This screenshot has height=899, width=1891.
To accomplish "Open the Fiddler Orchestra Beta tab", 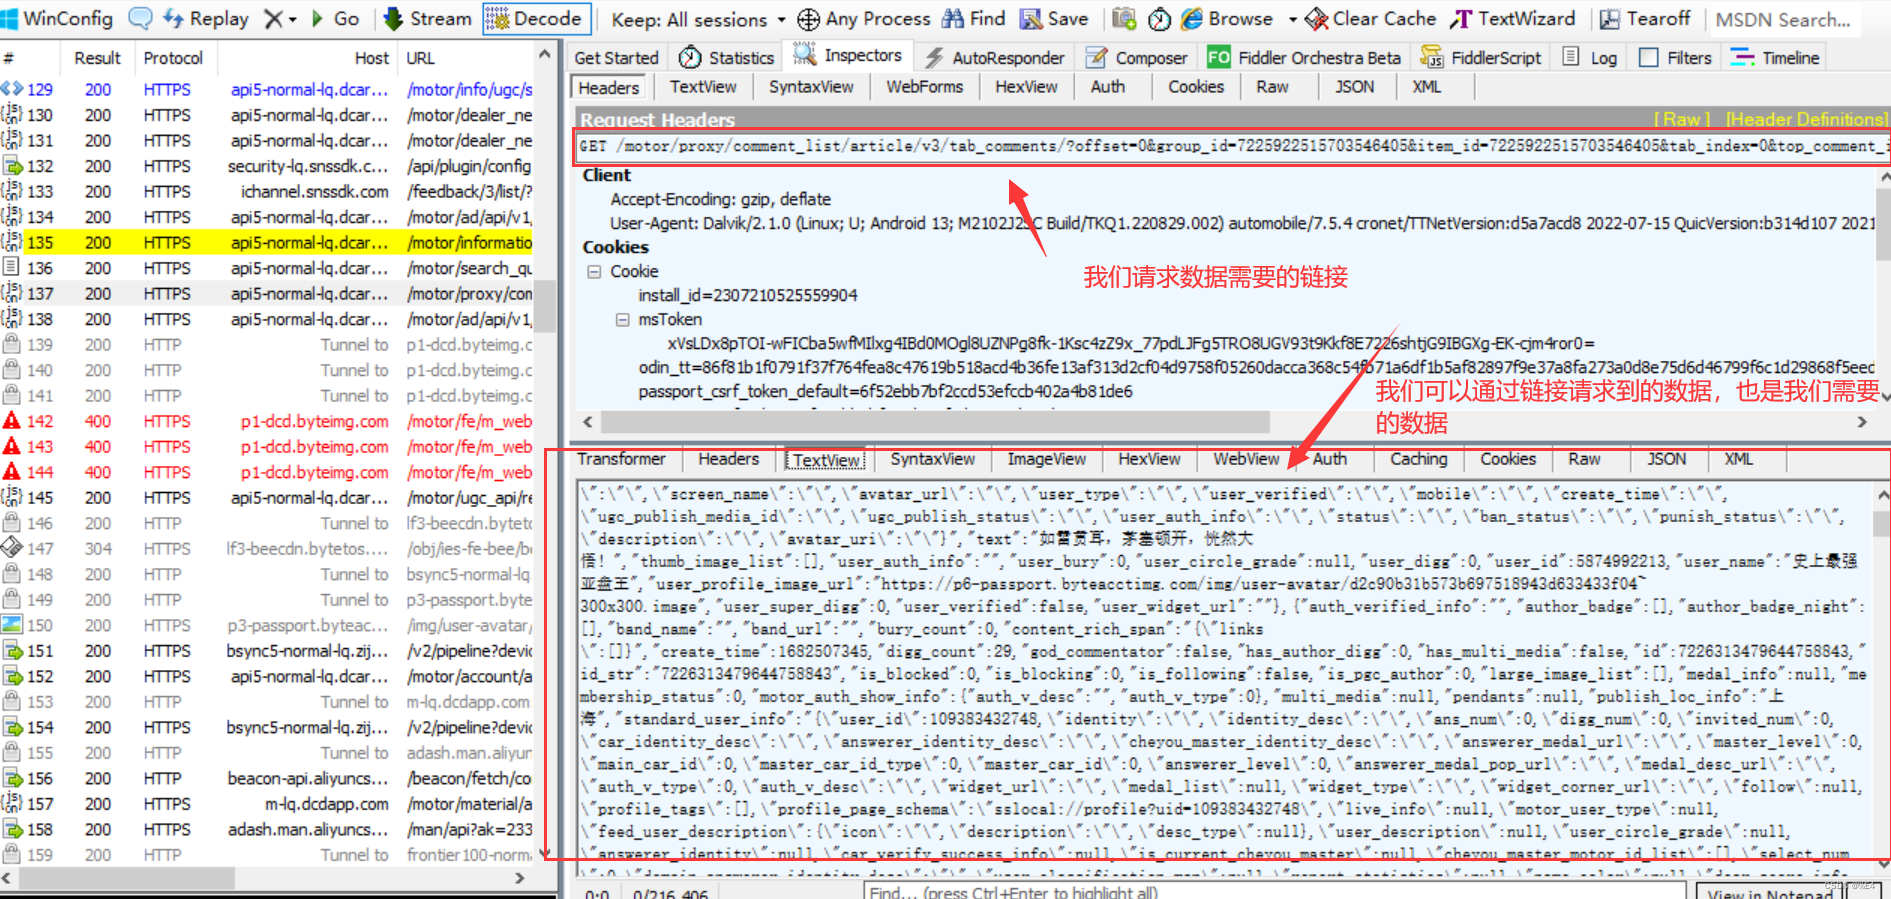I will (x=1304, y=58).
